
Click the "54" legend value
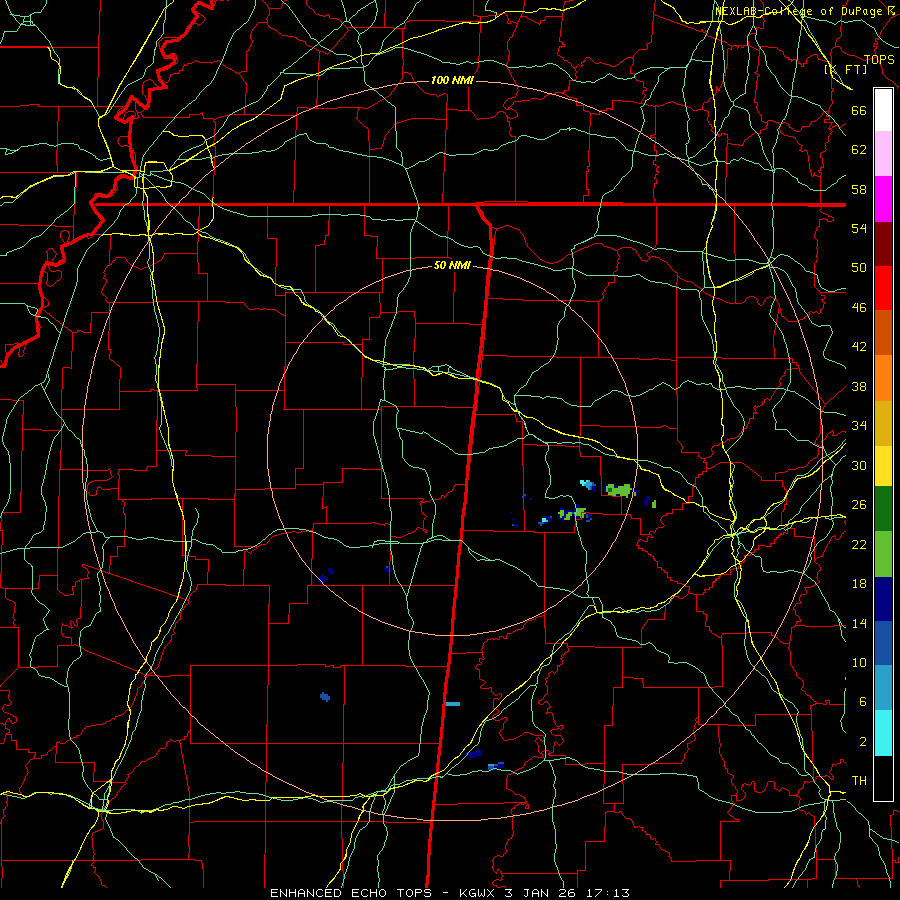point(859,228)
